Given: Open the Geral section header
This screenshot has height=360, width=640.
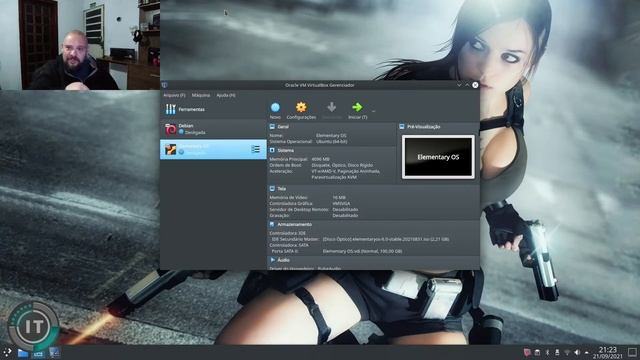Looking at the screenshot, I should tap(283, 127).
